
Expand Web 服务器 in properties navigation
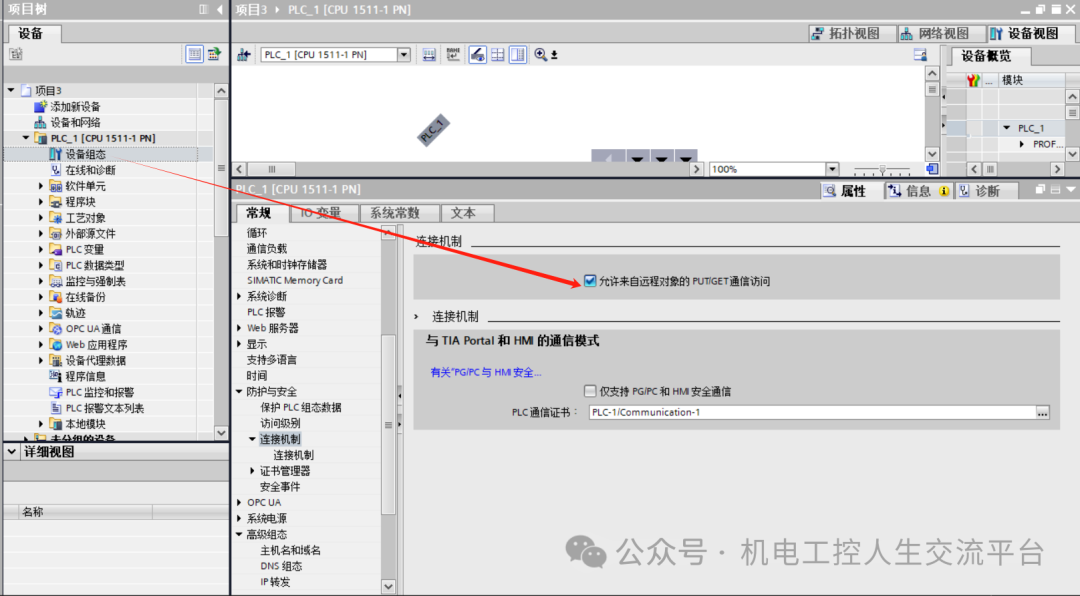pyautogui.click(x=239, y=328)
